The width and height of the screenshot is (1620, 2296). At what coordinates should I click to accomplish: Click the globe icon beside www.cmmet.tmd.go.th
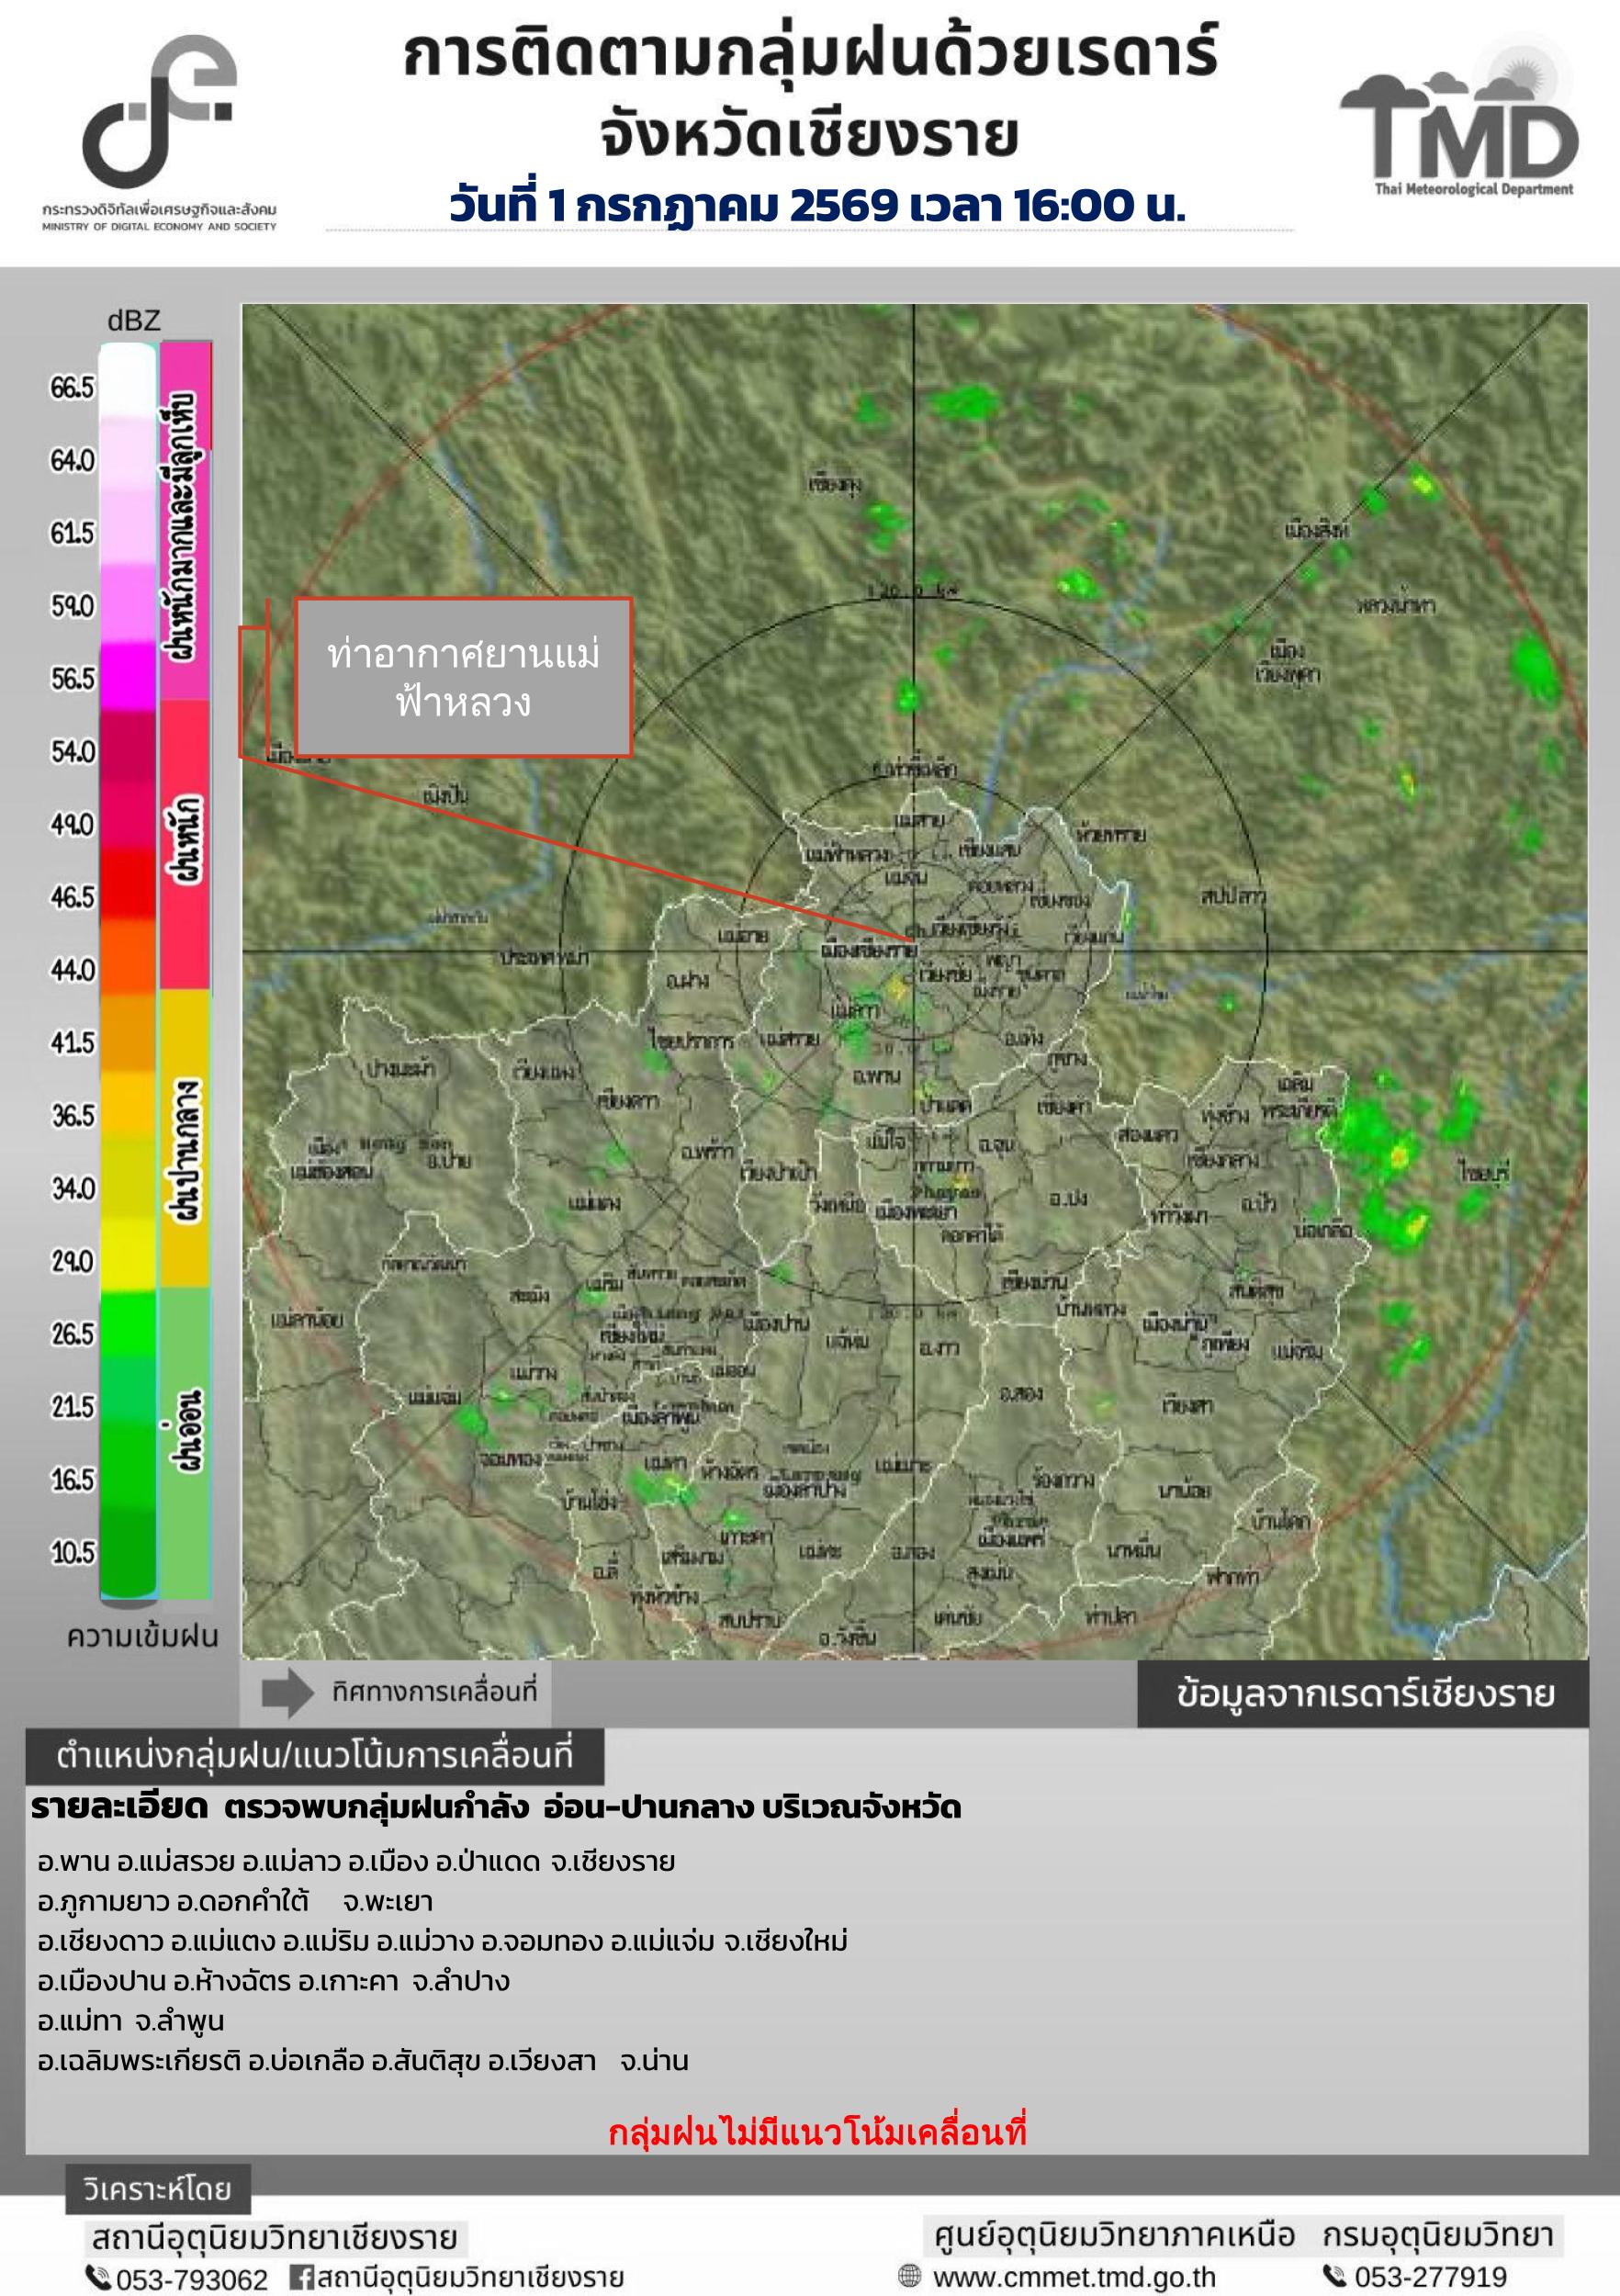click(x=909, y=2276)
